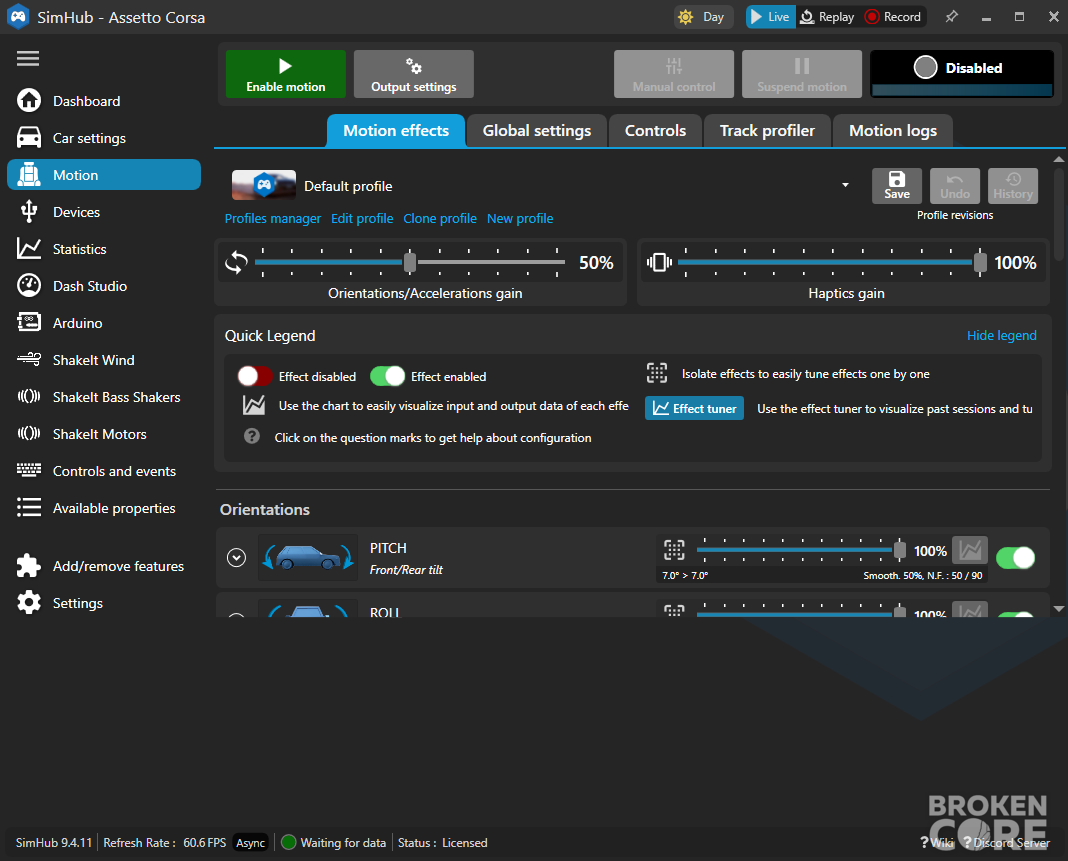This screenshot has height=861, width=1068.
Task: Click the Output settings gears icon
Action: pos(413,66)
